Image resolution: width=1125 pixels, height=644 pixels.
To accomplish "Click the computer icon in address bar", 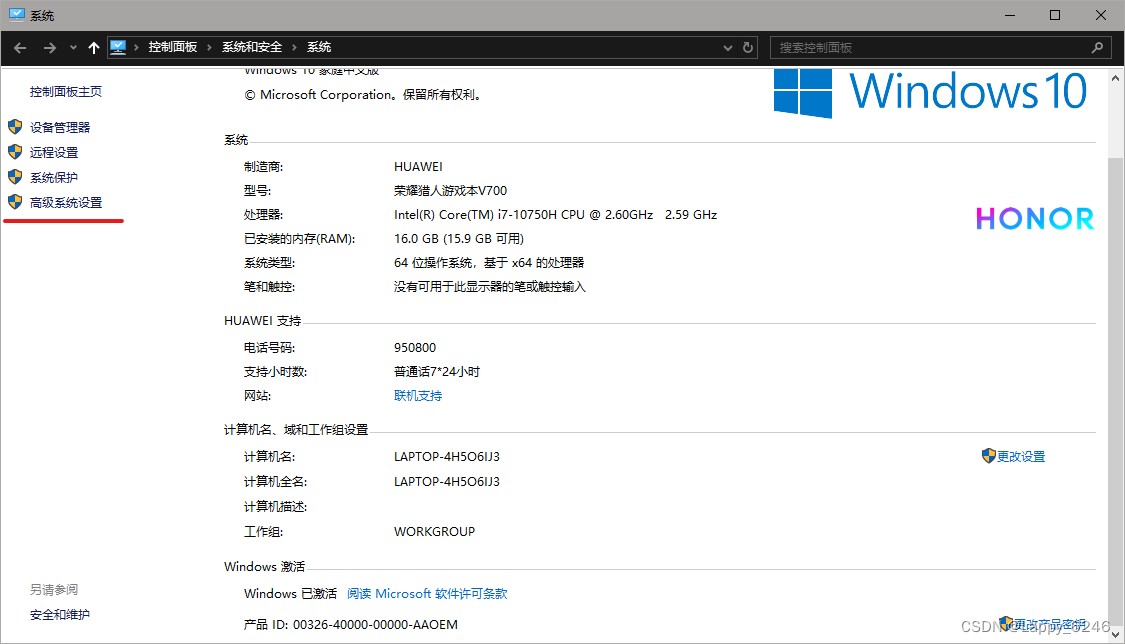I will [x=118, y=47].
